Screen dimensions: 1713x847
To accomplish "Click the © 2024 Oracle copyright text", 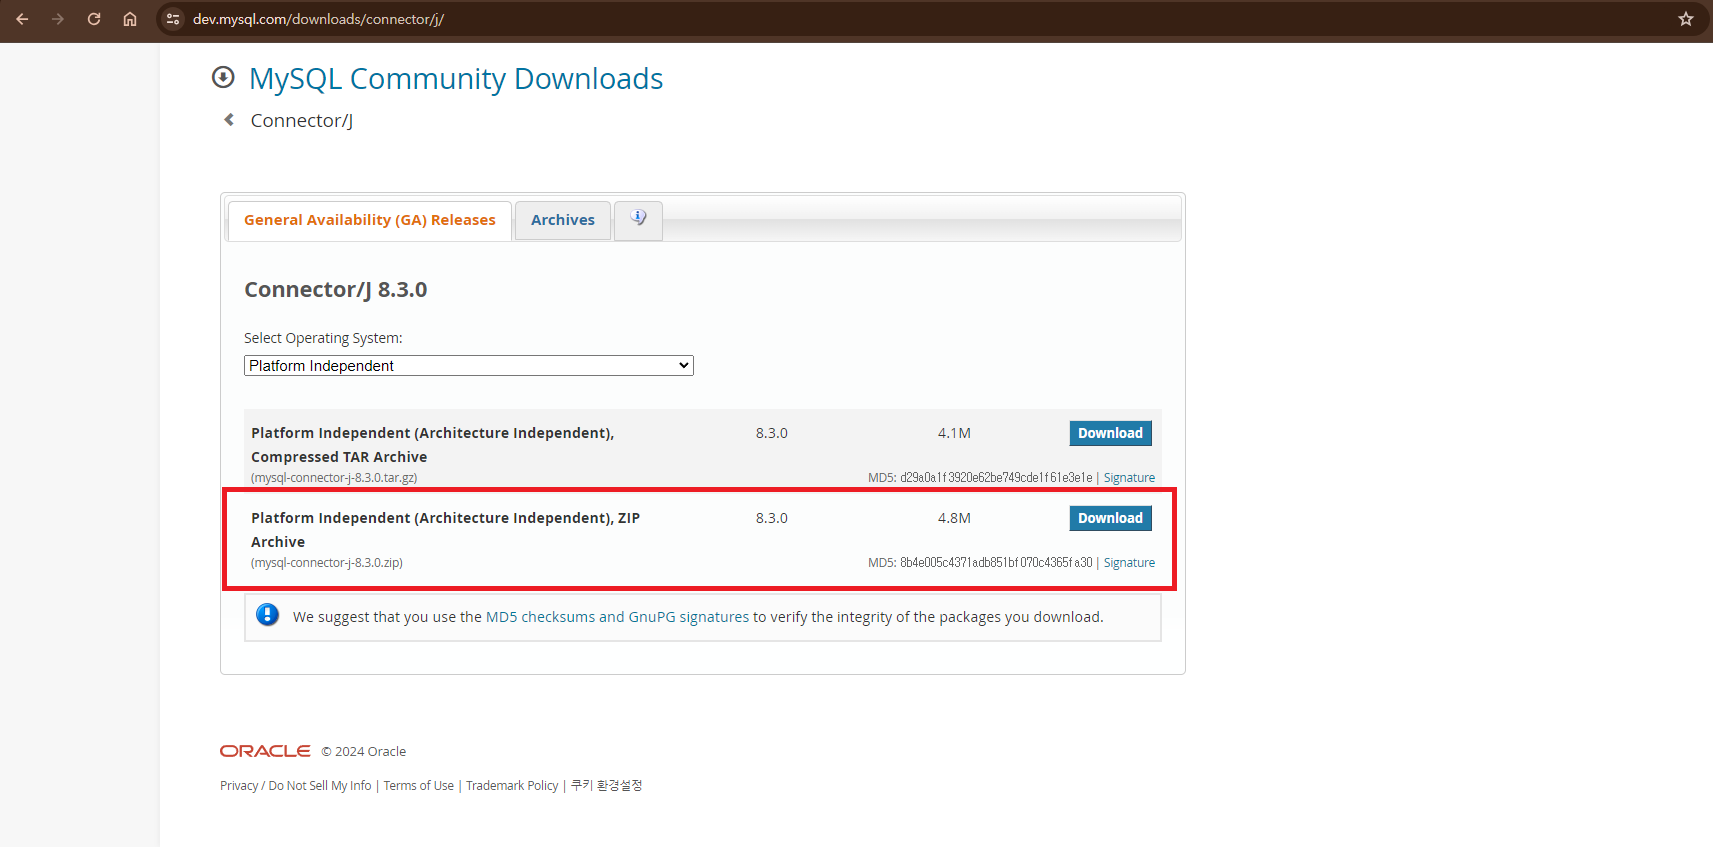I will coord(364,752).
